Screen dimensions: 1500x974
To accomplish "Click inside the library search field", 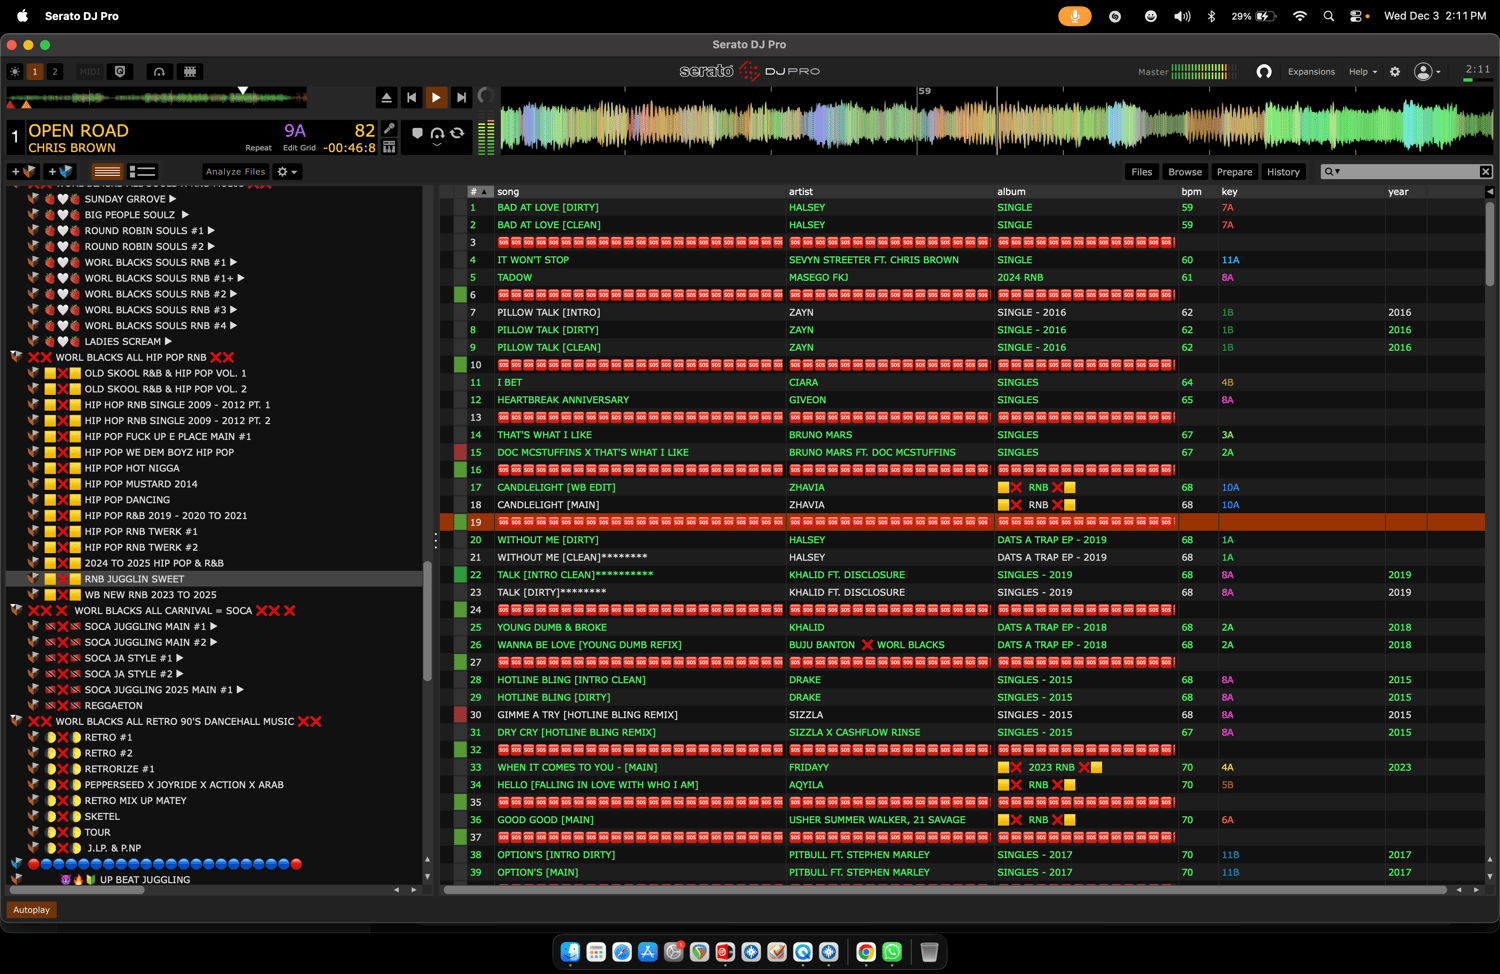I will tap(1408, 172).
